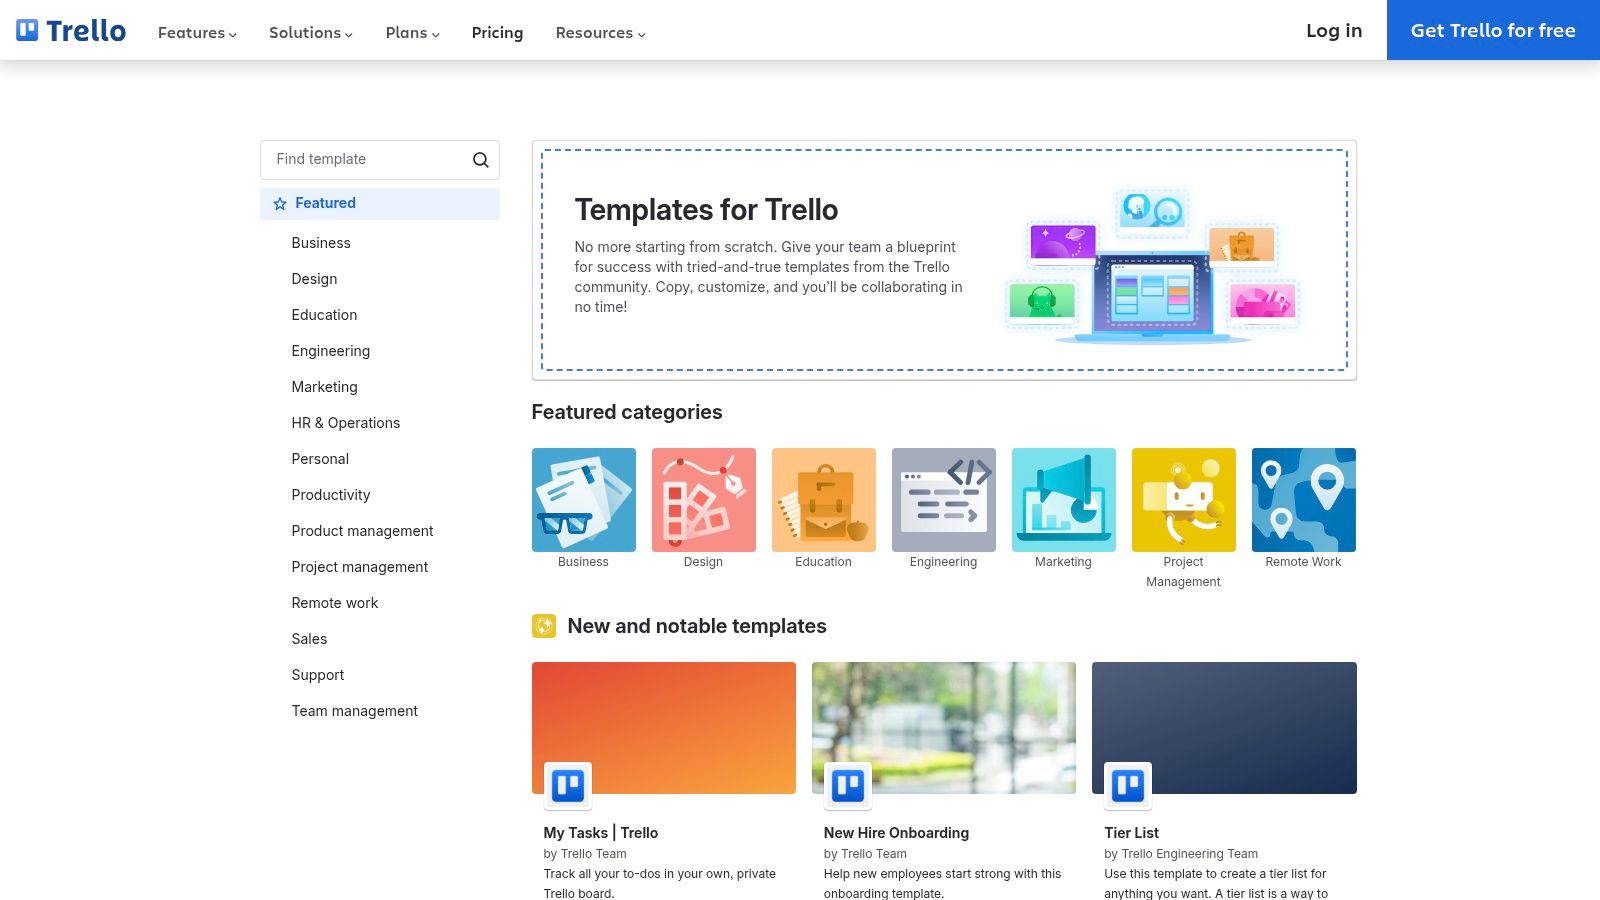Click the Log in link
The width and height of the screenshot is (1600, 900).
tap(1334, 30)
